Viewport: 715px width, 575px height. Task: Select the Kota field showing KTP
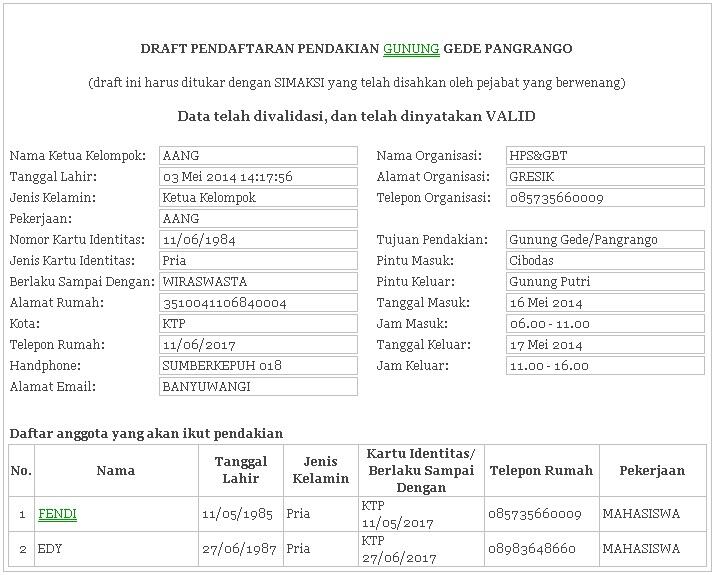258,323
